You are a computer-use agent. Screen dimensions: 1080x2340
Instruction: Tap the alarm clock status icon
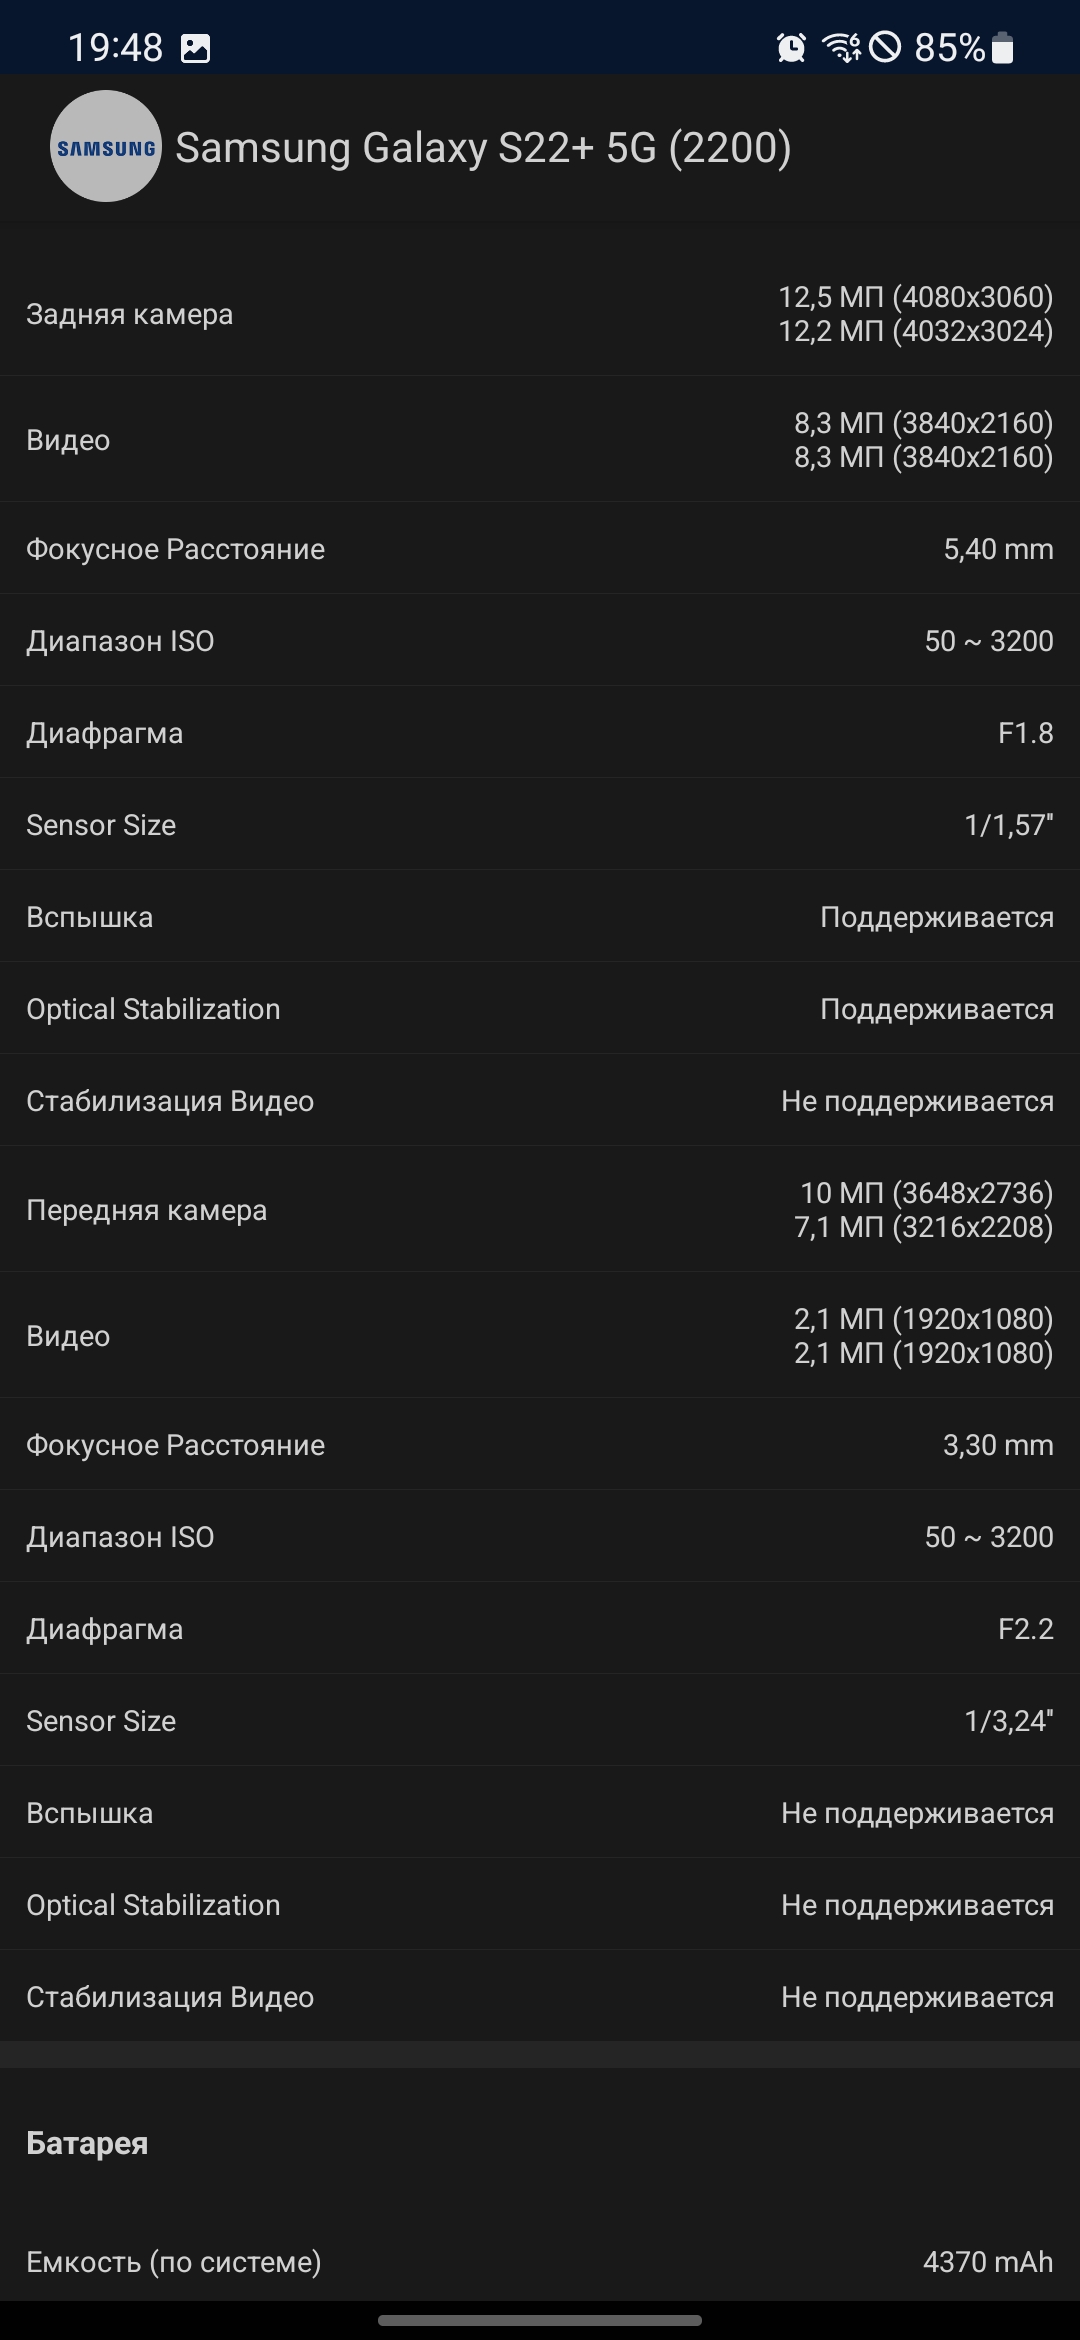(791, 47)
